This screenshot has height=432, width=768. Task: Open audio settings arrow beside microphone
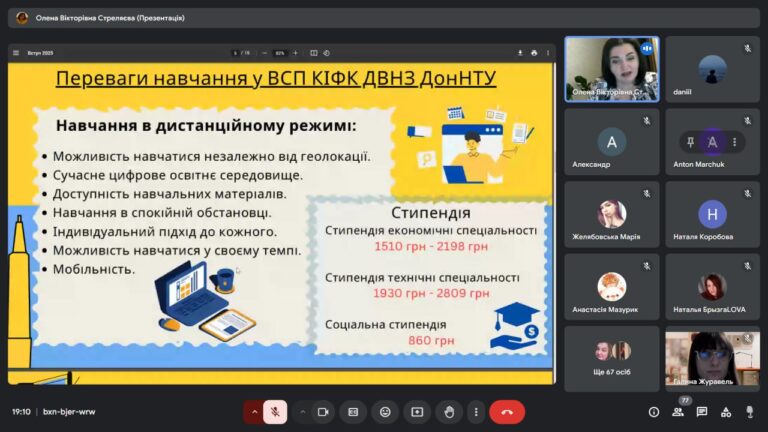(x=254, y=412)
